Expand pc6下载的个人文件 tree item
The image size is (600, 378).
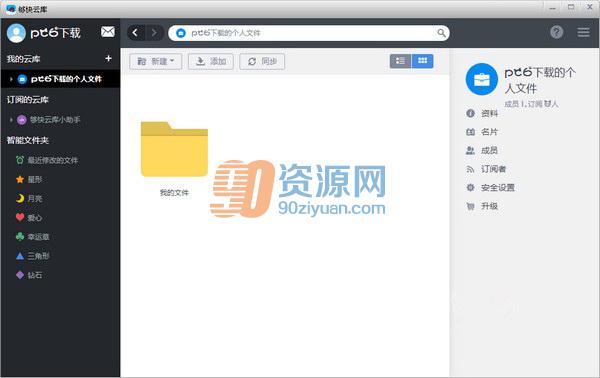point(11,79)
